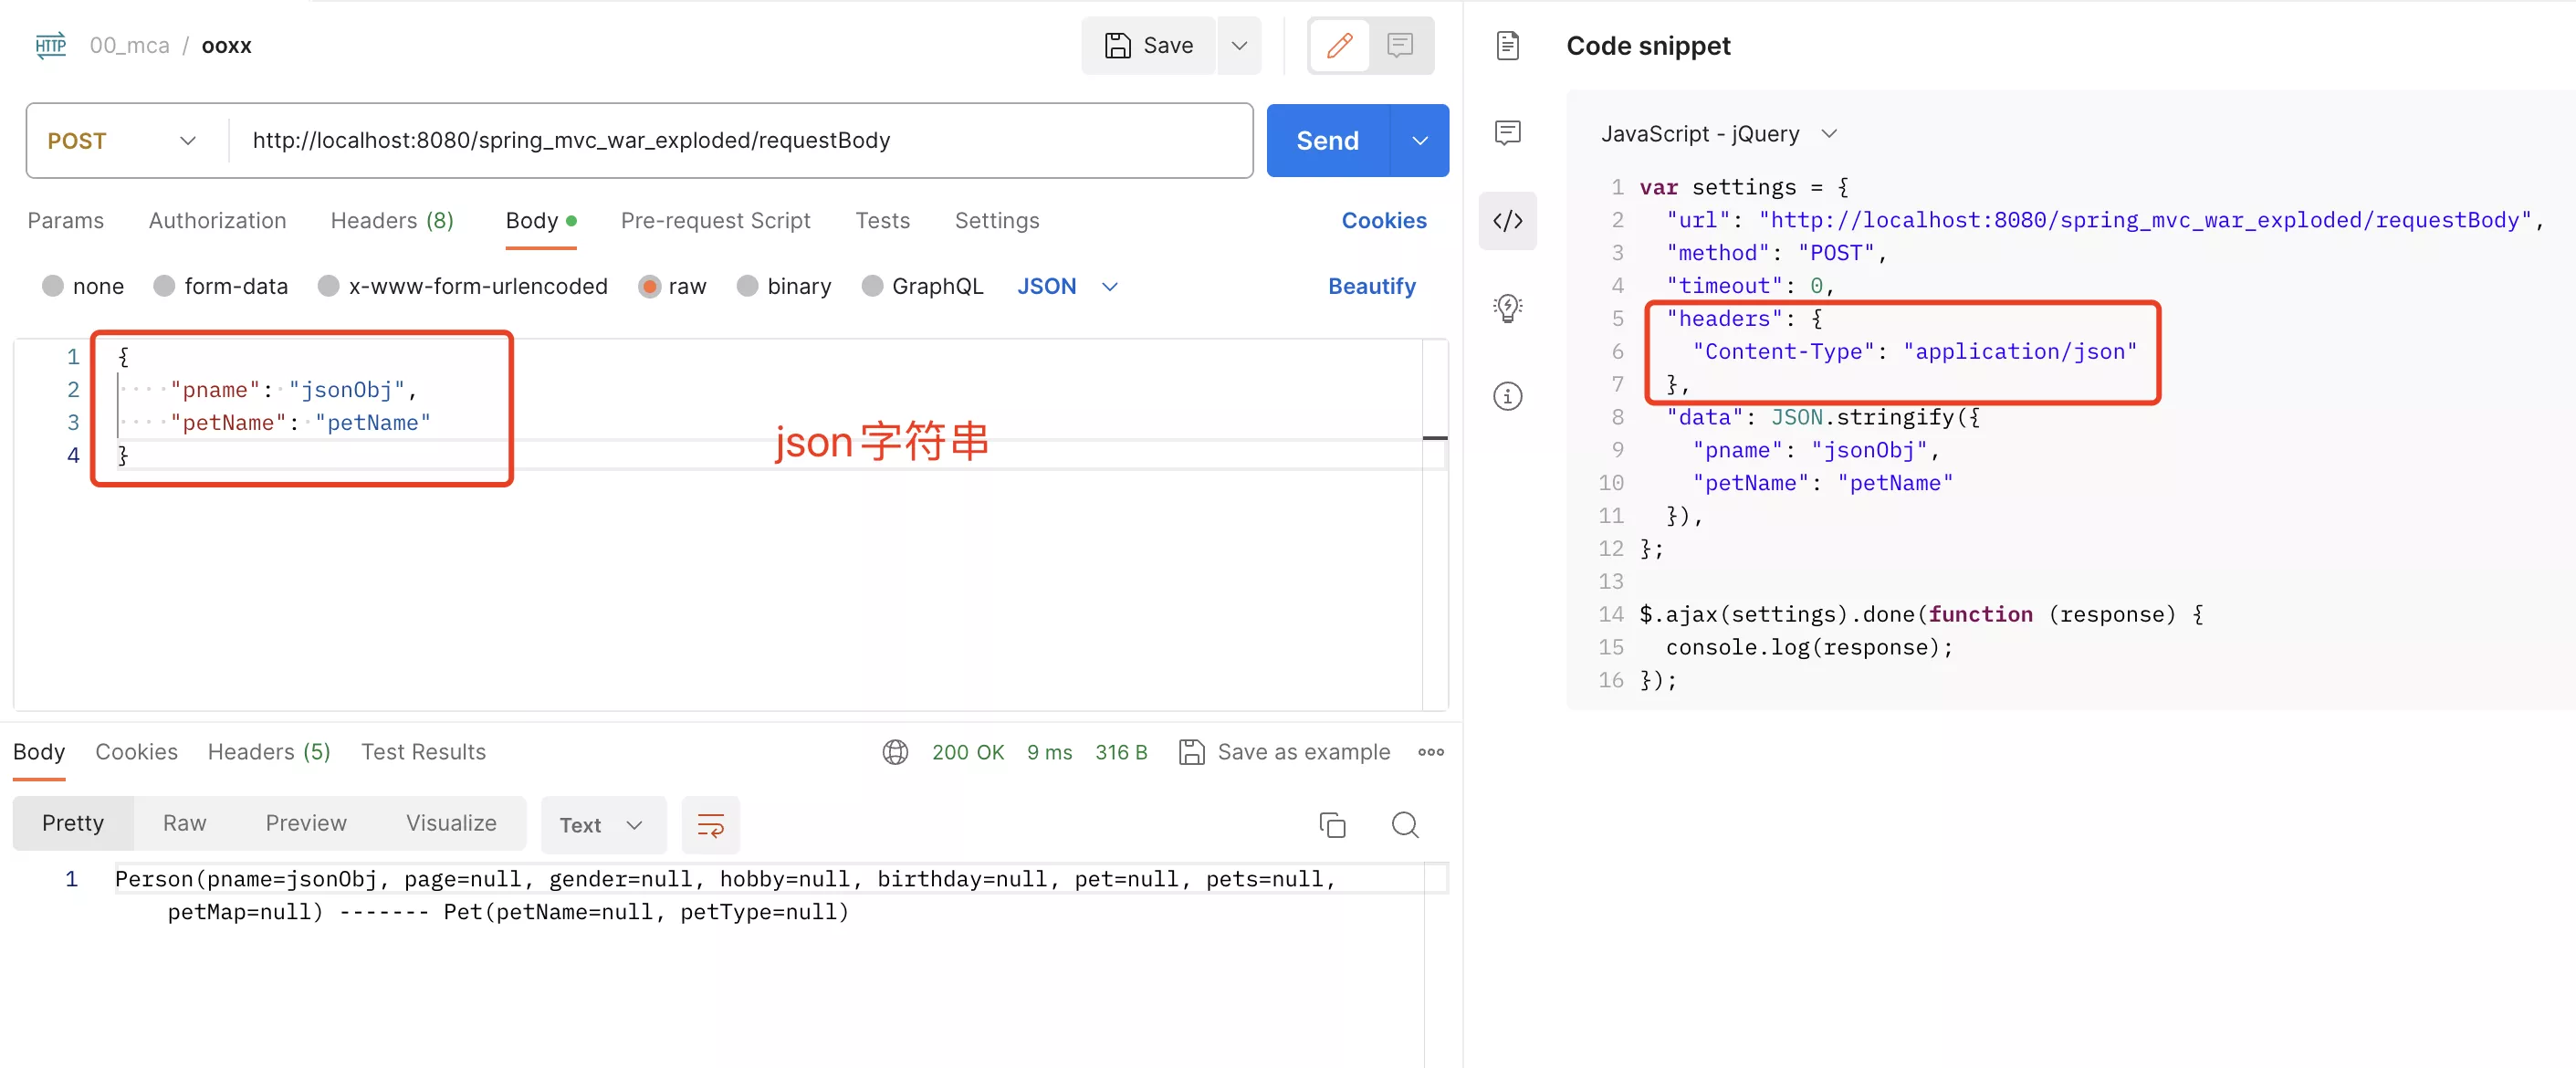Click the Save floppy disk icon
This screenshot has height=1068, width=2576.
click(x=1117, y=46)
